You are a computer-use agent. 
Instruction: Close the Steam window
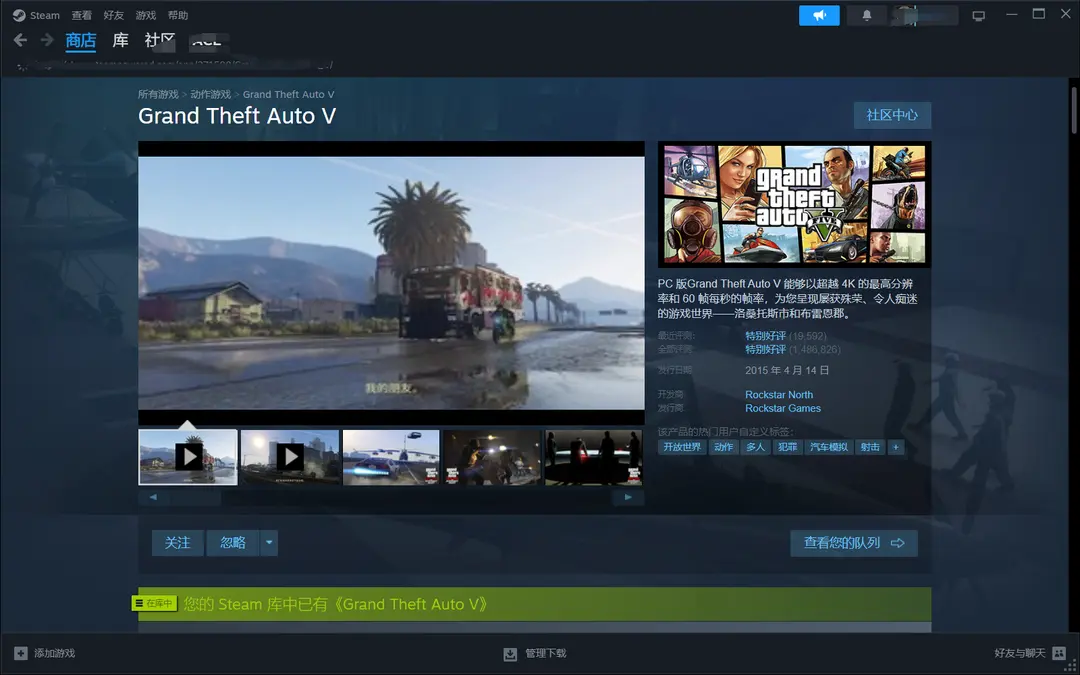[x=1066, y=14]
